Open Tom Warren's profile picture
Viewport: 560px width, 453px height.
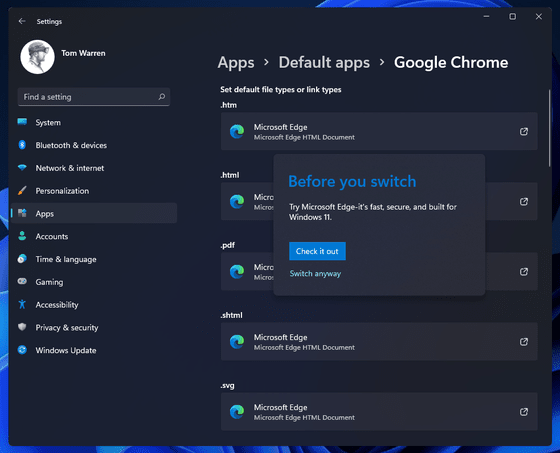coord(38,57)
